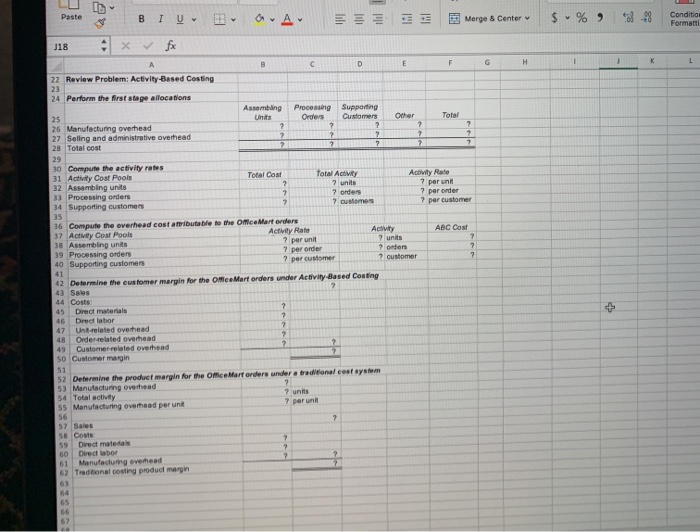The image size is (700, 532).
Task: Select 'Compute the activity rates' heading
Action: point(116,168)
